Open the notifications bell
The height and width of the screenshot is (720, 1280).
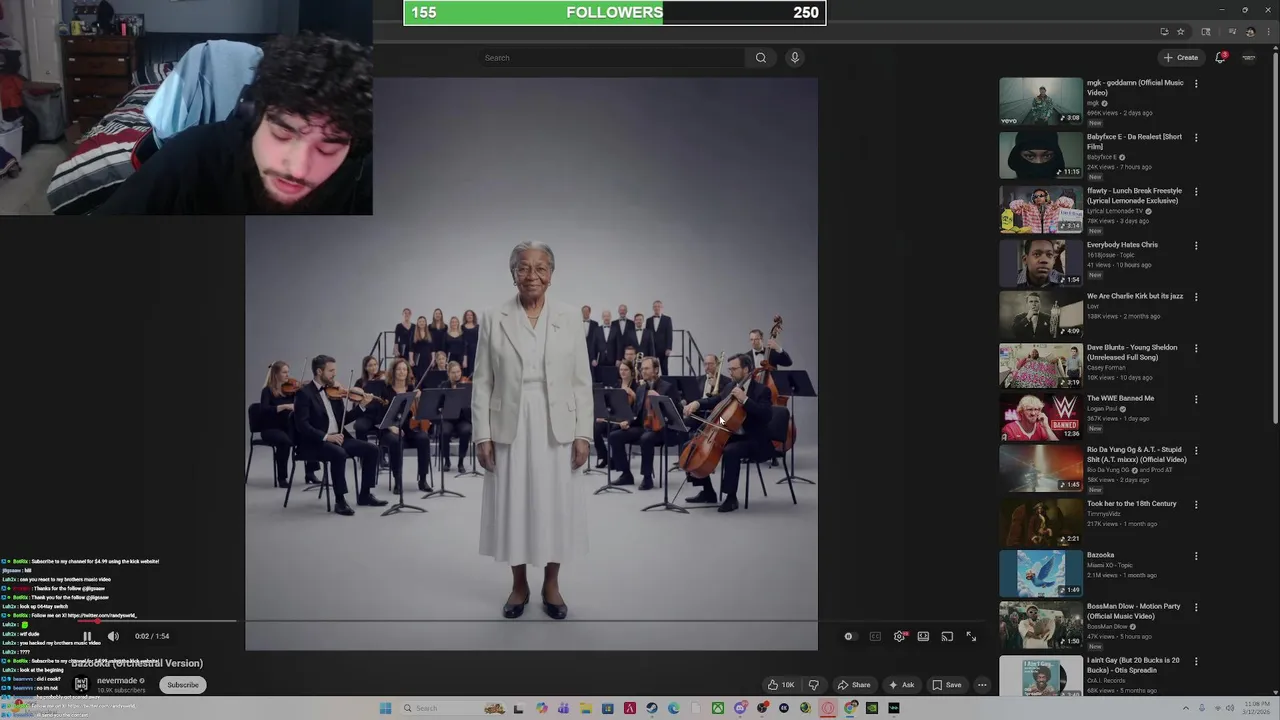pos(1220,58)
